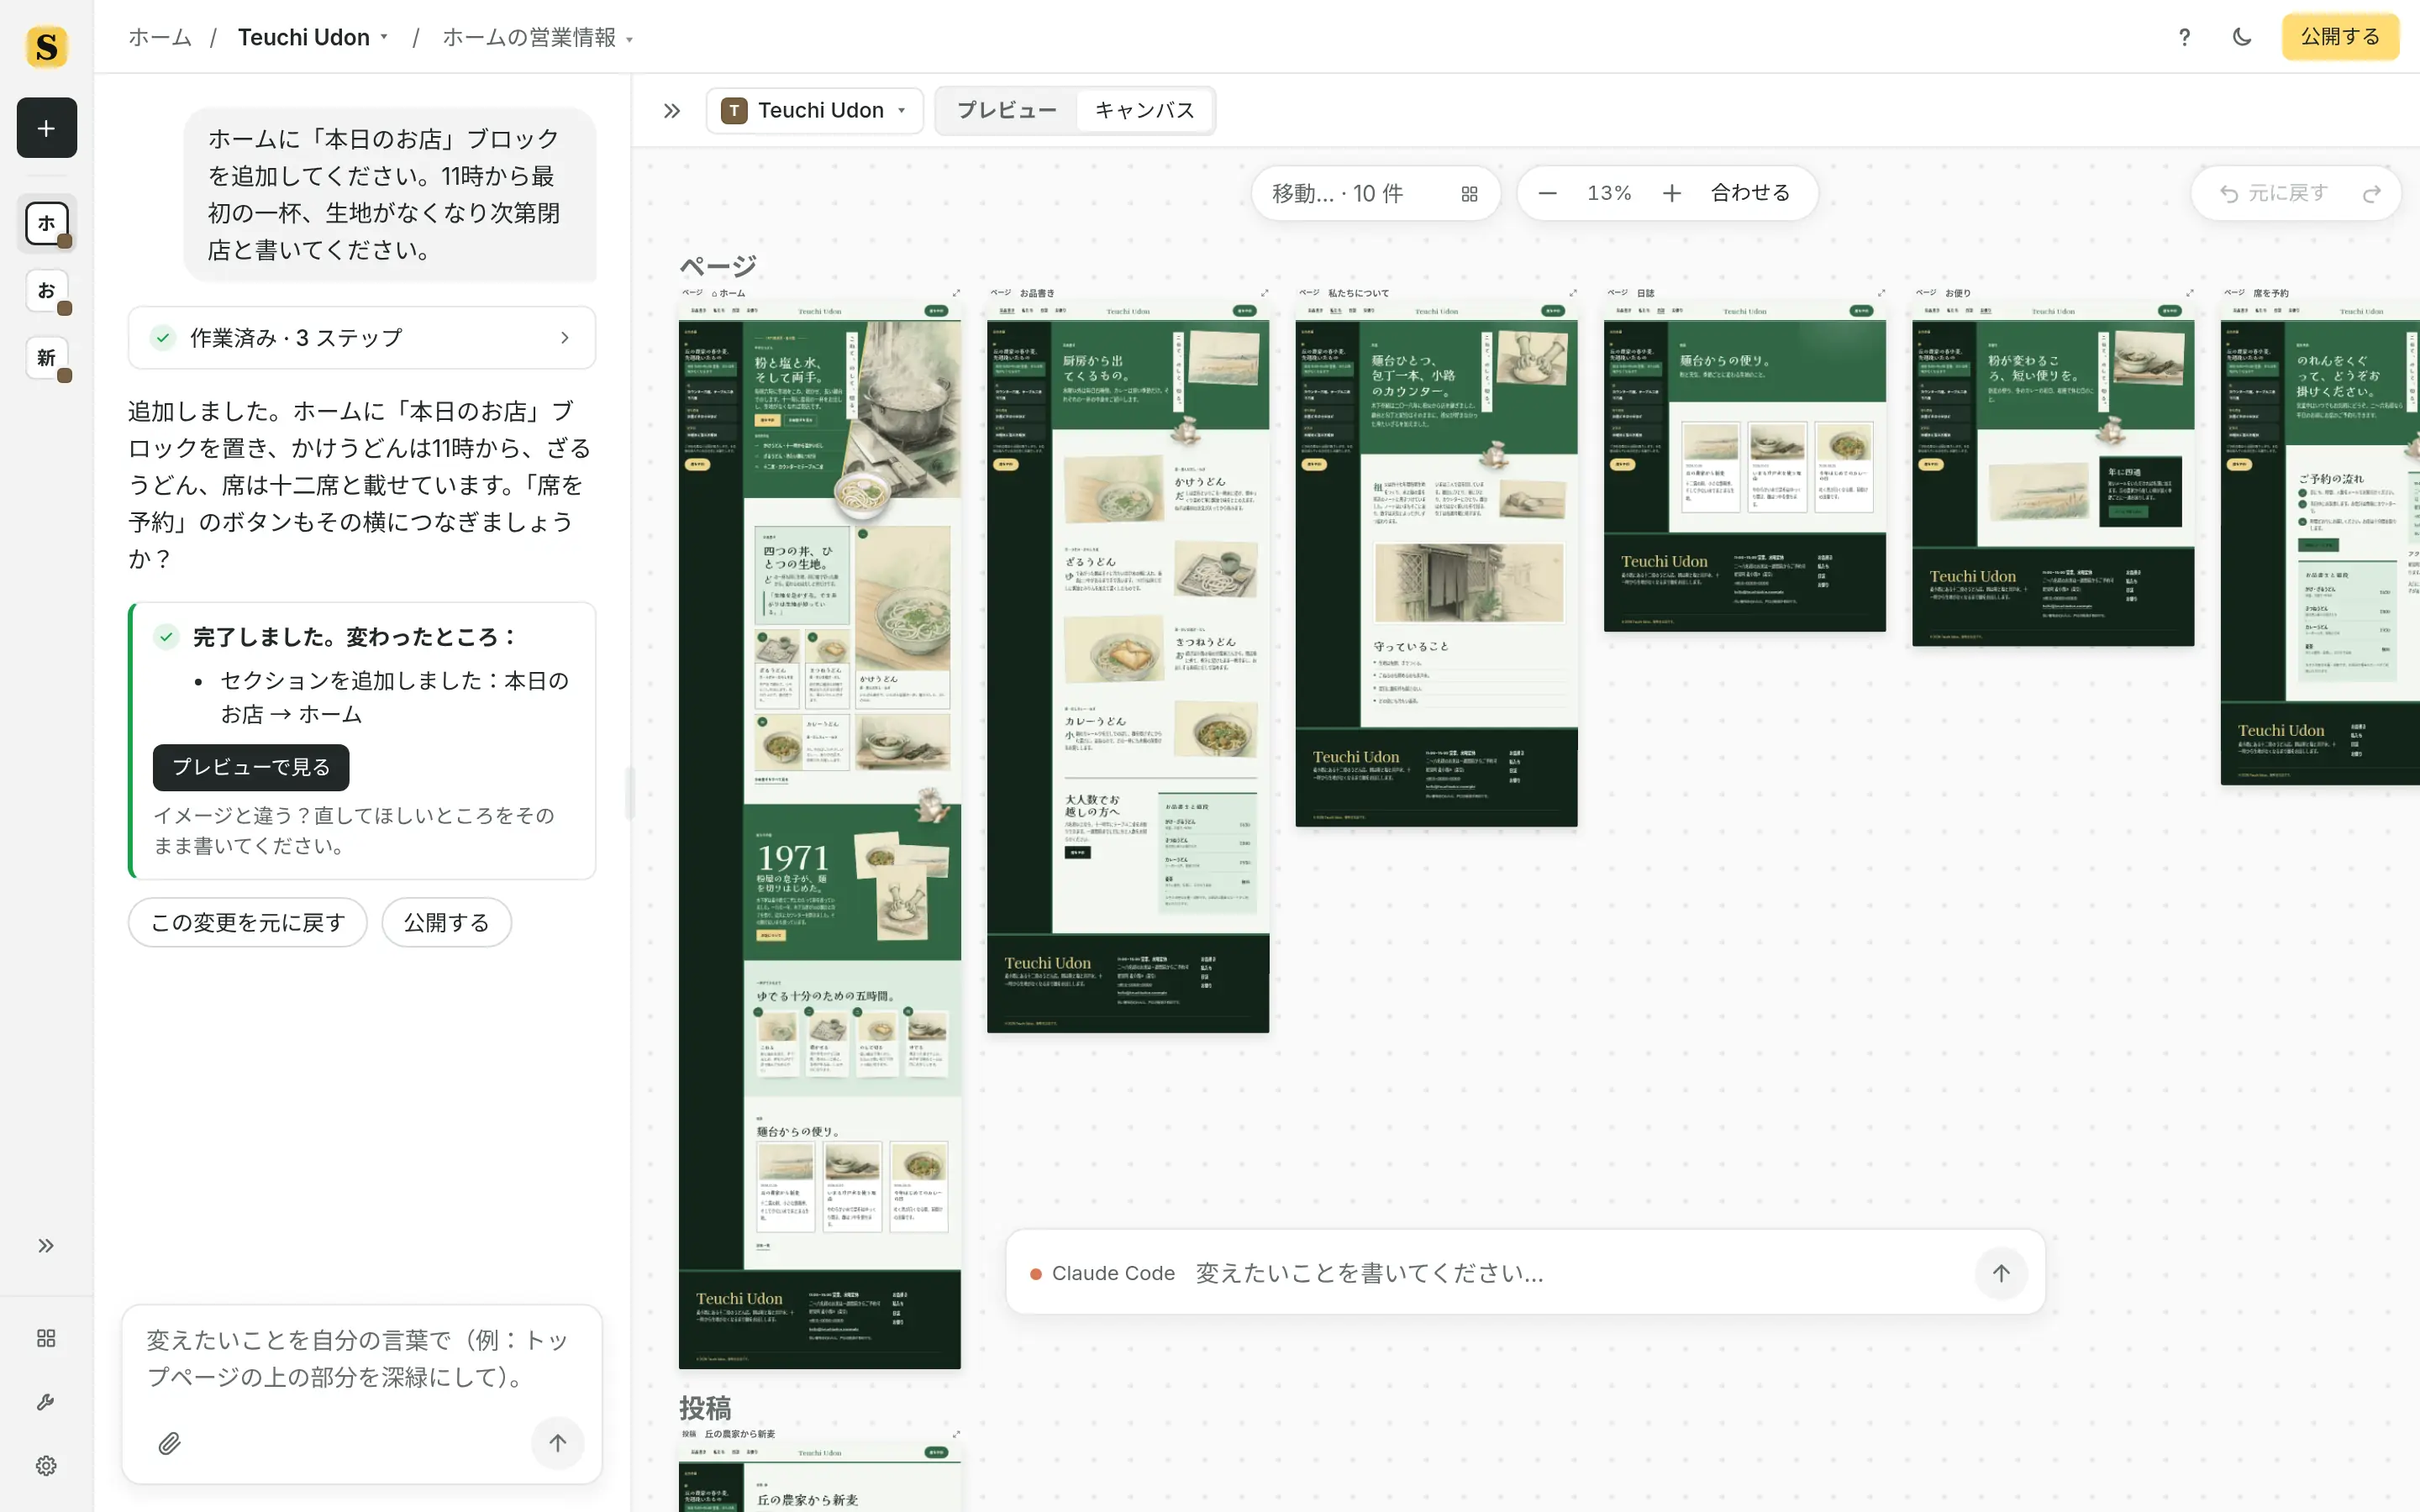The width and height of the screenshot is (2420, 1512).
Task: Click the help question mark icon
Action: (2184, 37)
